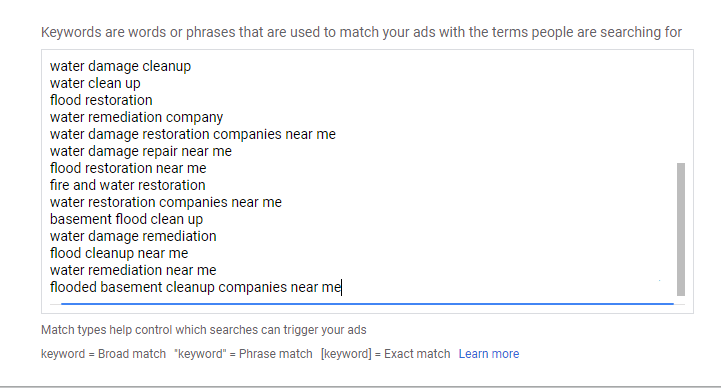Click the 'water clean up' keyword line
The image size is (721, 388).
[95, 83]
